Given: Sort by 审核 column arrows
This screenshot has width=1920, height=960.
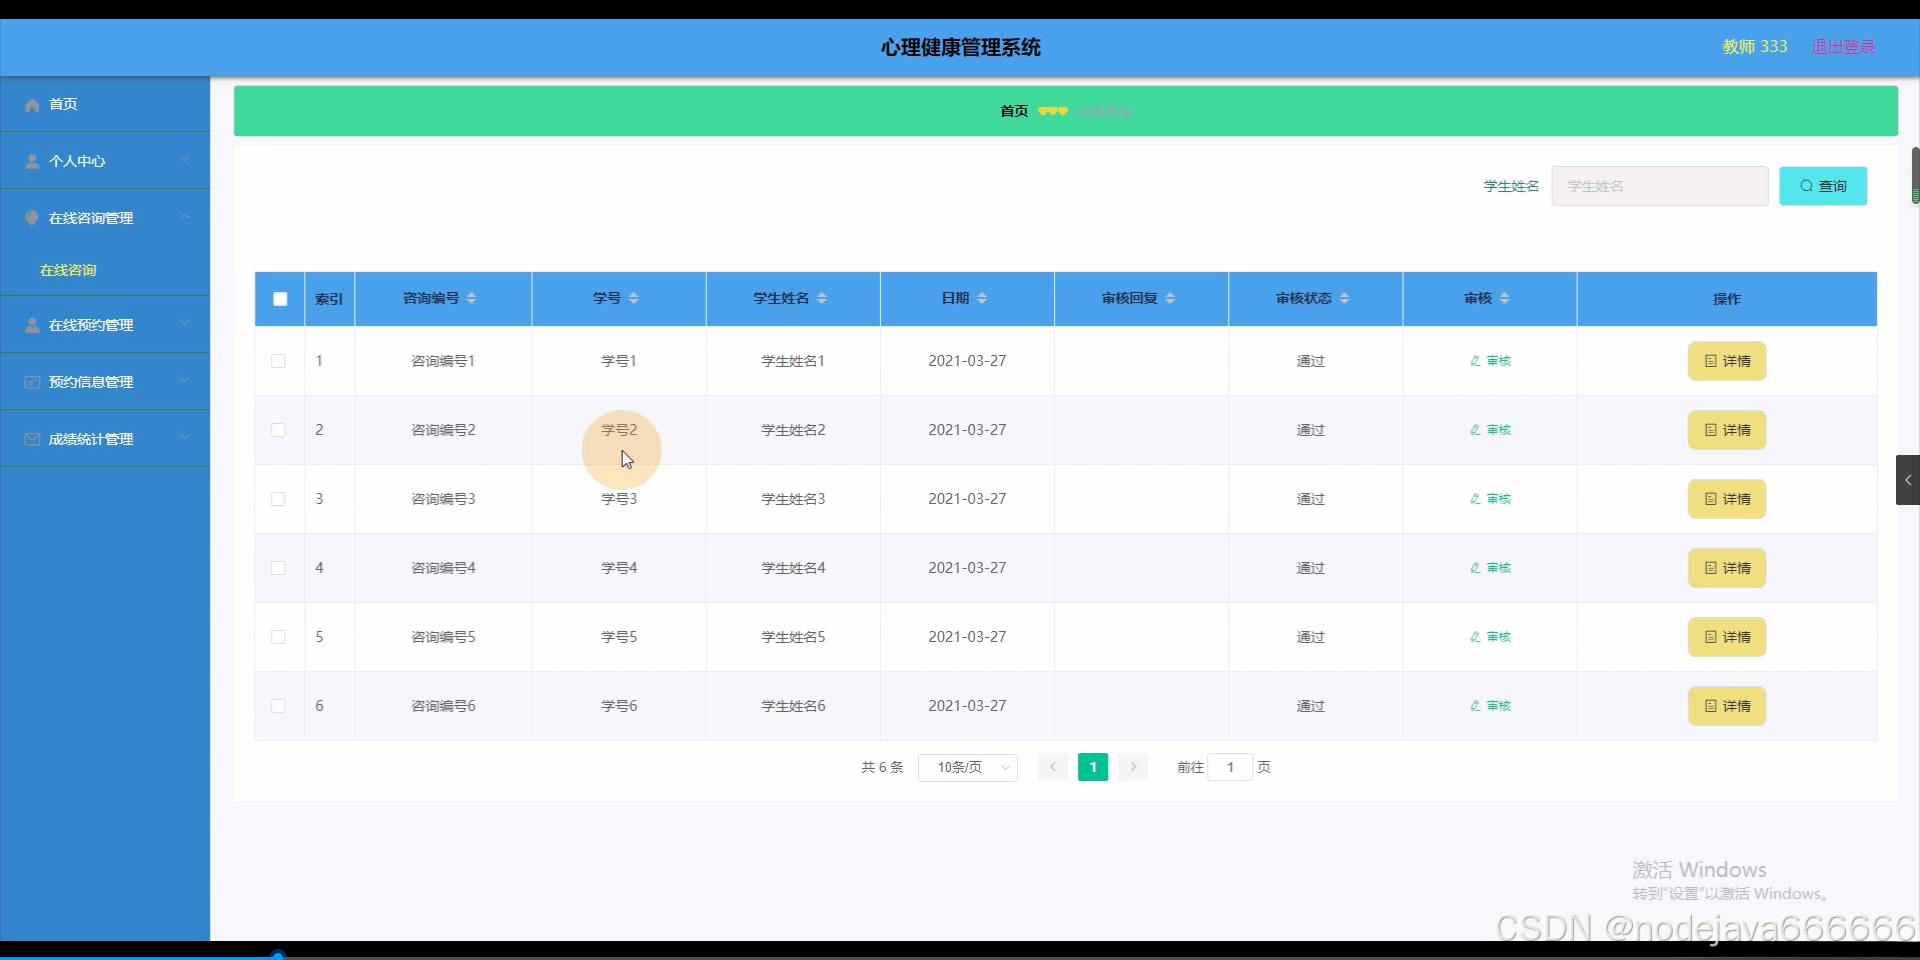Looking at the screenshot, I should pos(1505,298).
